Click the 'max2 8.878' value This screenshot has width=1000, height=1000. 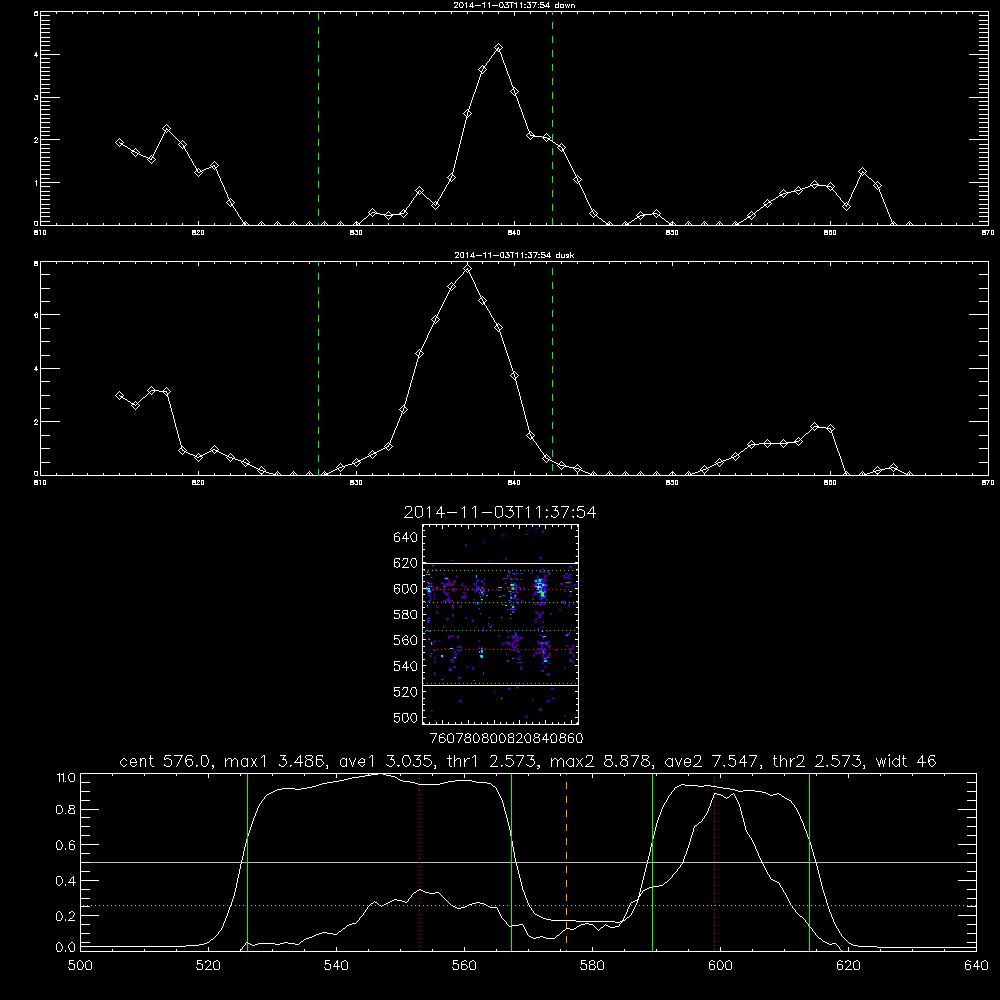(x=603, y=761)
